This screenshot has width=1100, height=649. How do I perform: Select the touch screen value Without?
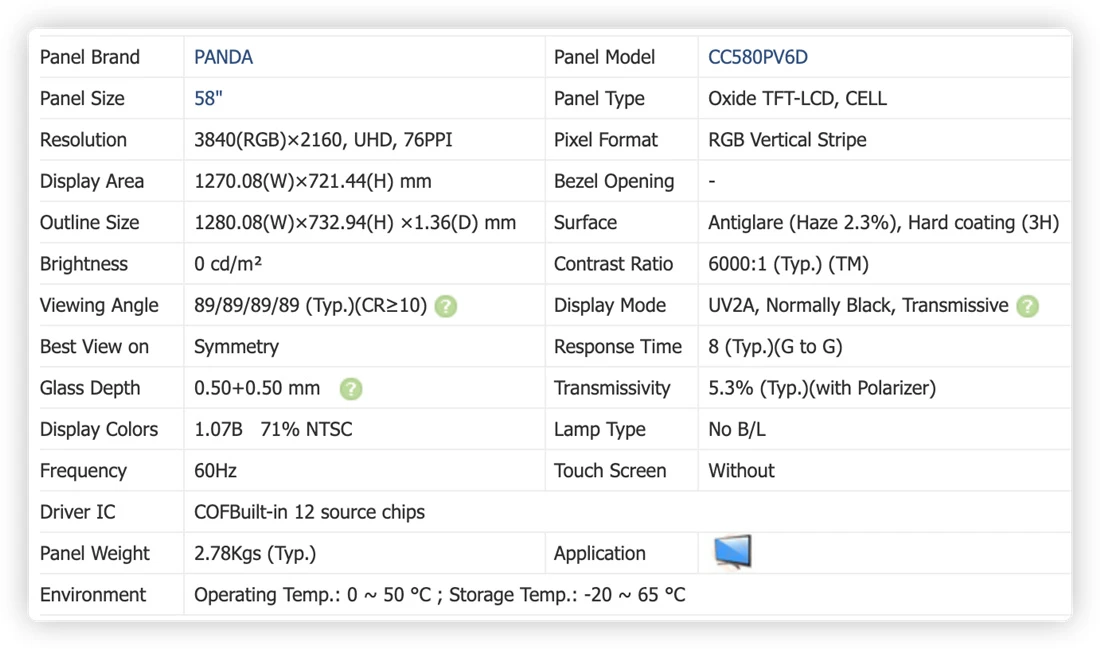pos(742,471)
